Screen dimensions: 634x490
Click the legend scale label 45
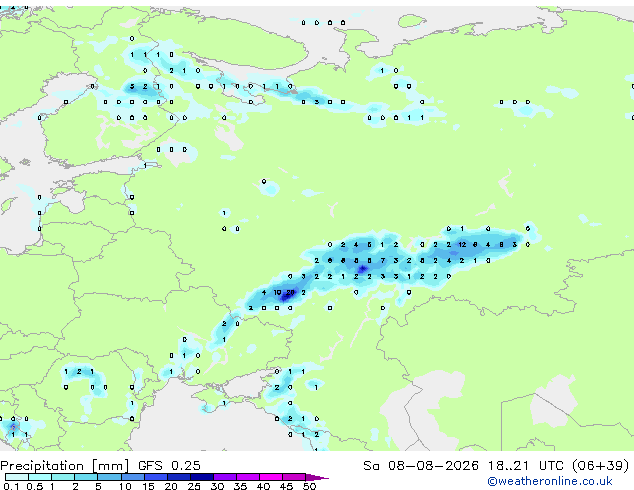(286, 486)
